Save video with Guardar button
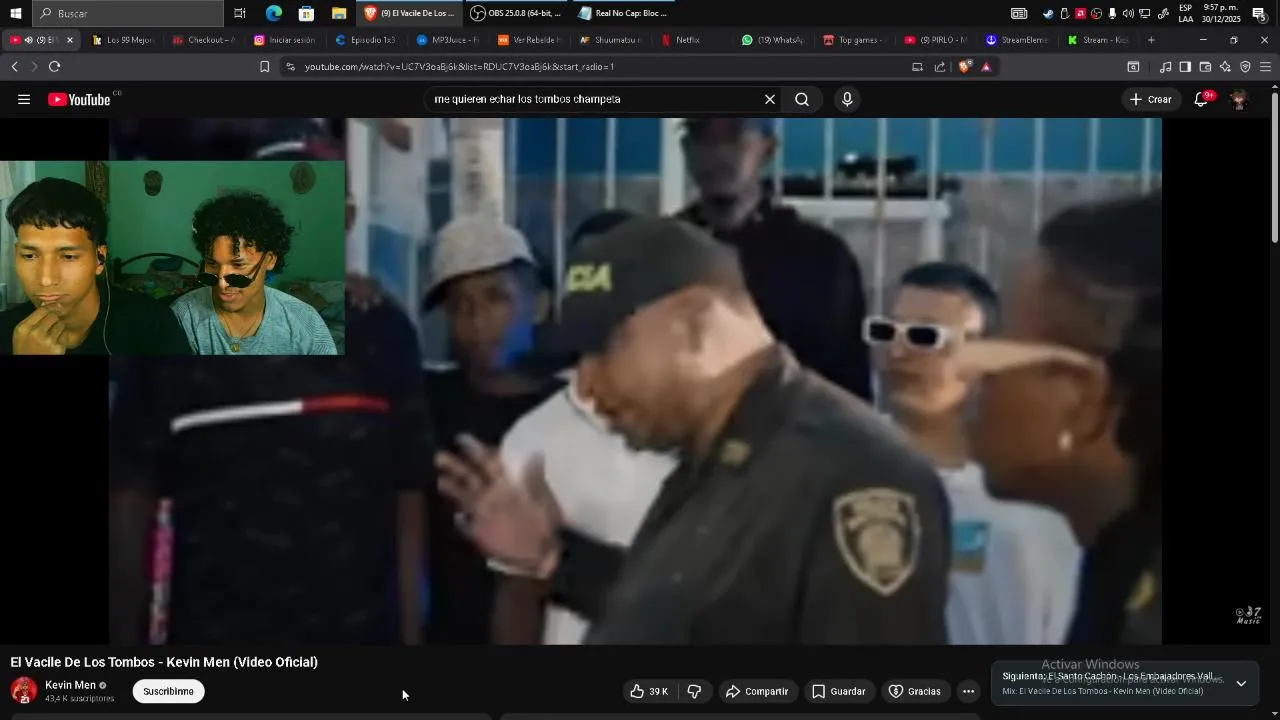 pos(839,691)
